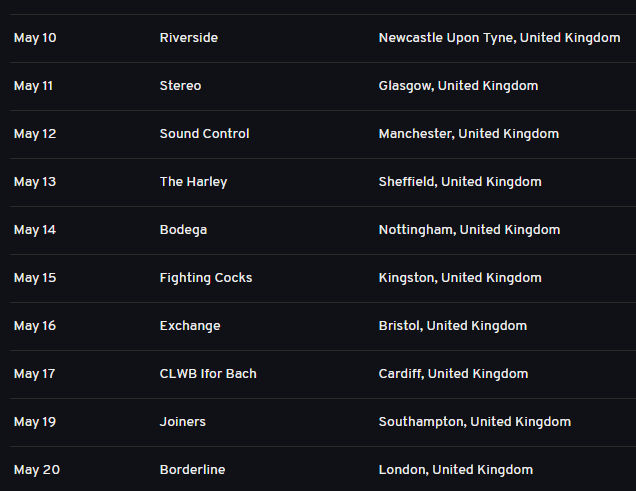Select the Newcastle Upon Tyne location
The height and width of the screenshot is (491, 636).
point(499,38)
